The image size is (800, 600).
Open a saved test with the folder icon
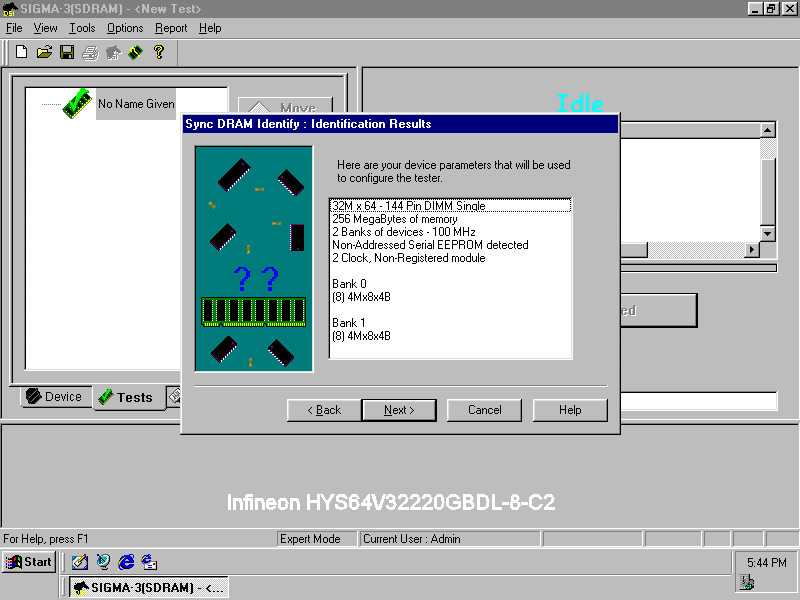coord(44,53)
